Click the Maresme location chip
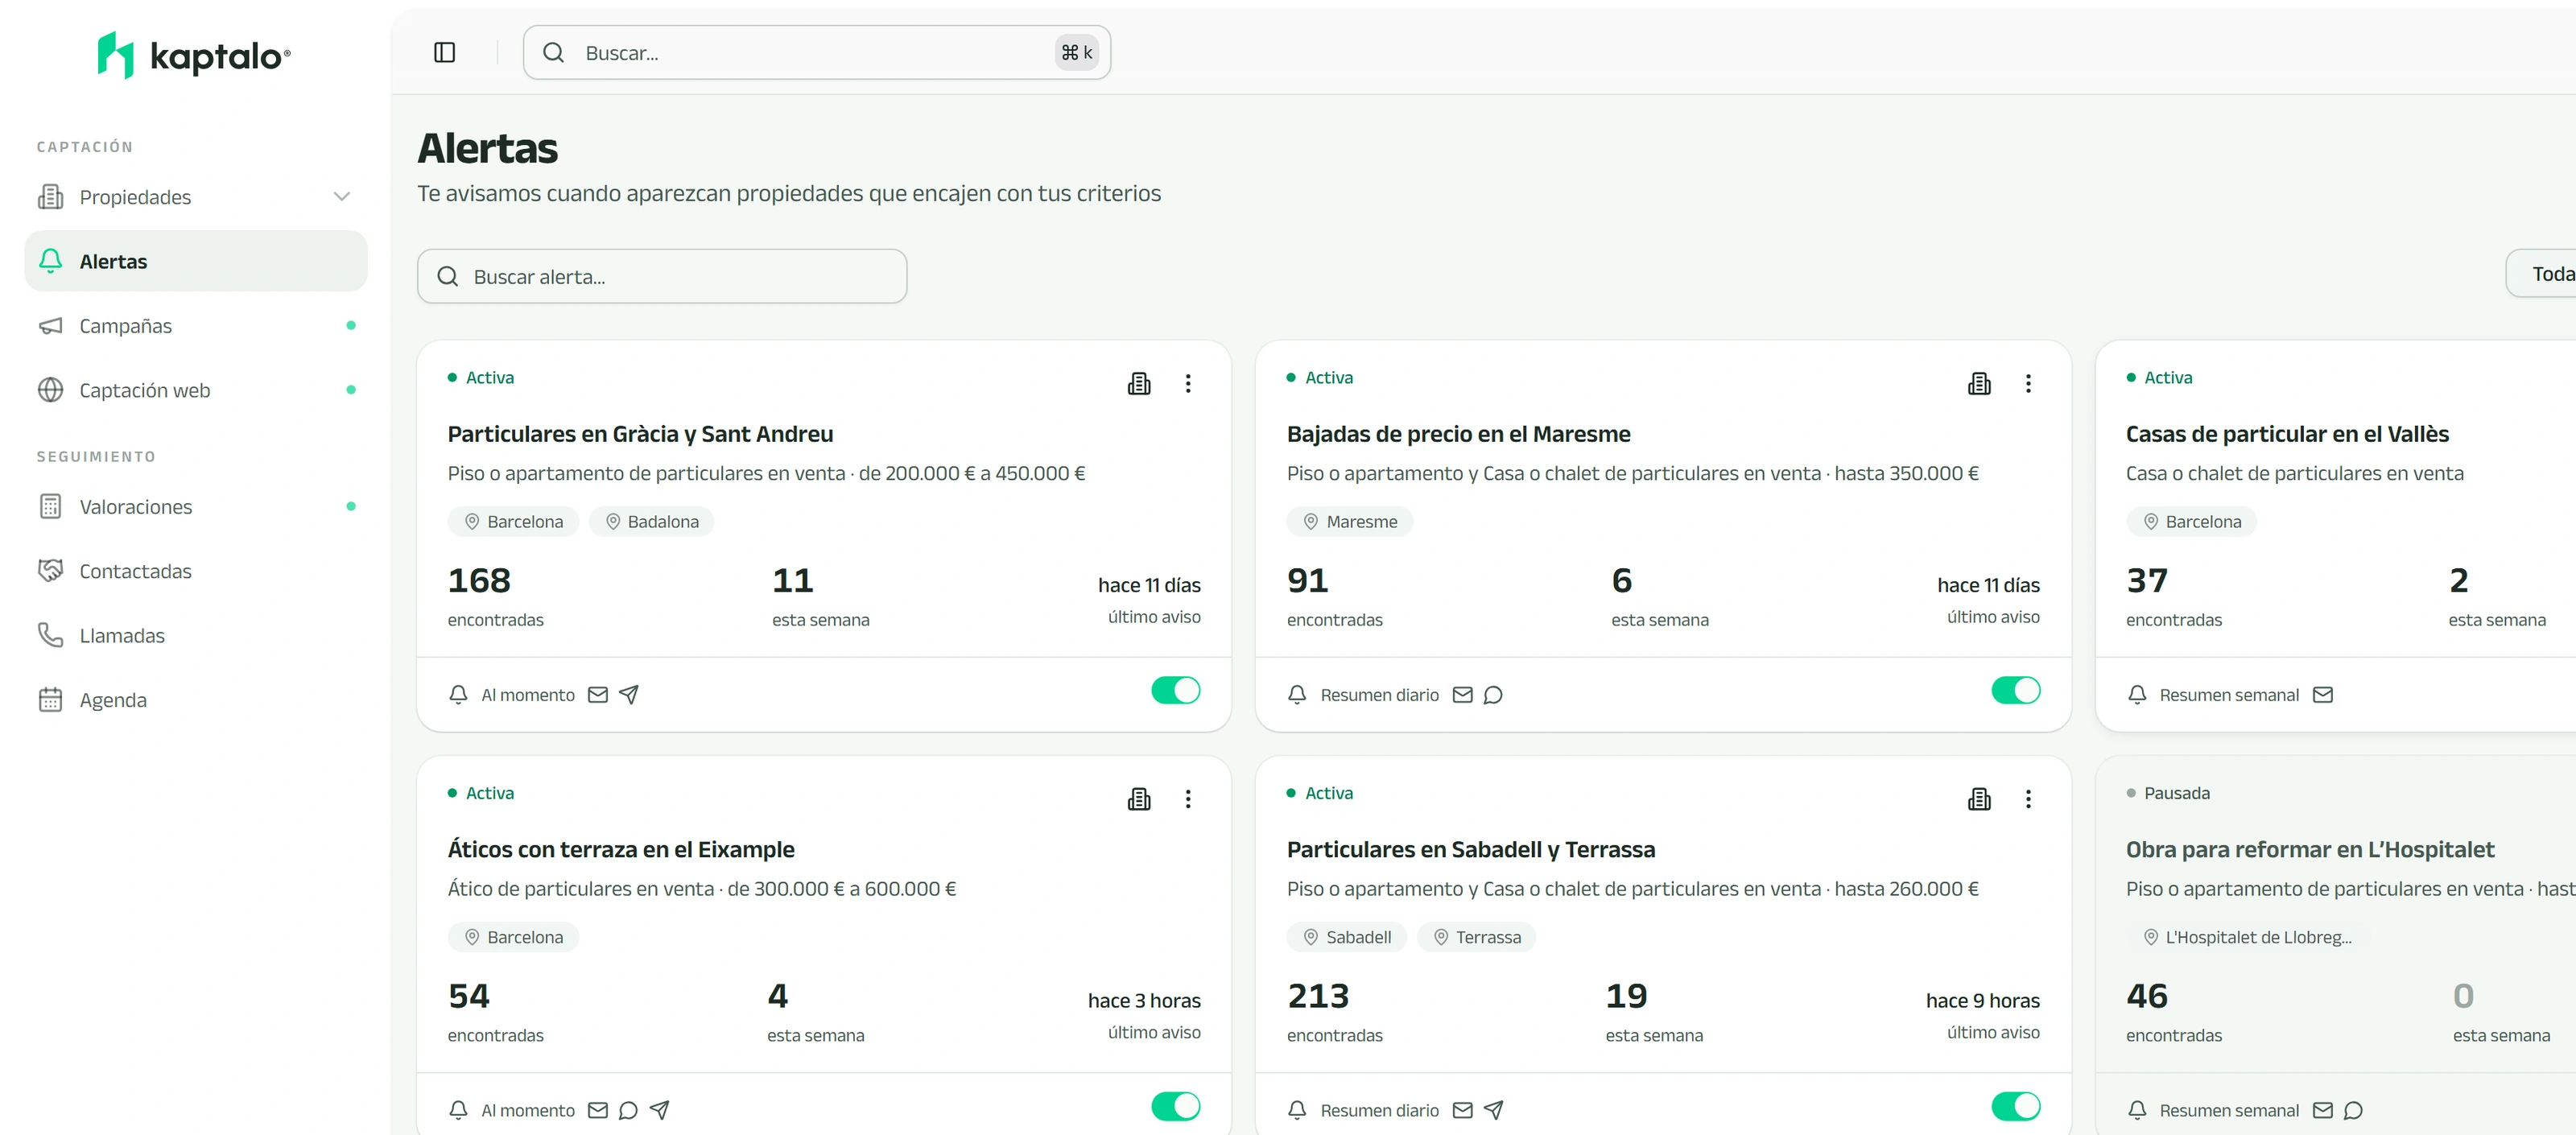 pyautogui.click(x=1349, y=522)
